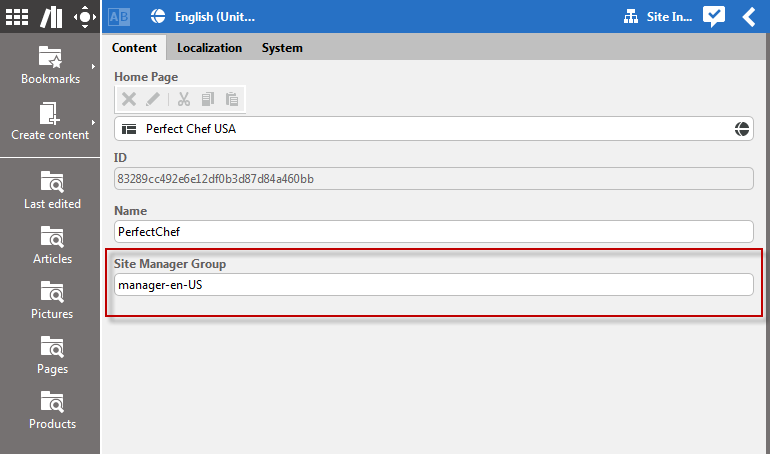Screen dimensions: 770x454
Task: Click the checkmark speech bubble icon
Action: tap(713, 16)
